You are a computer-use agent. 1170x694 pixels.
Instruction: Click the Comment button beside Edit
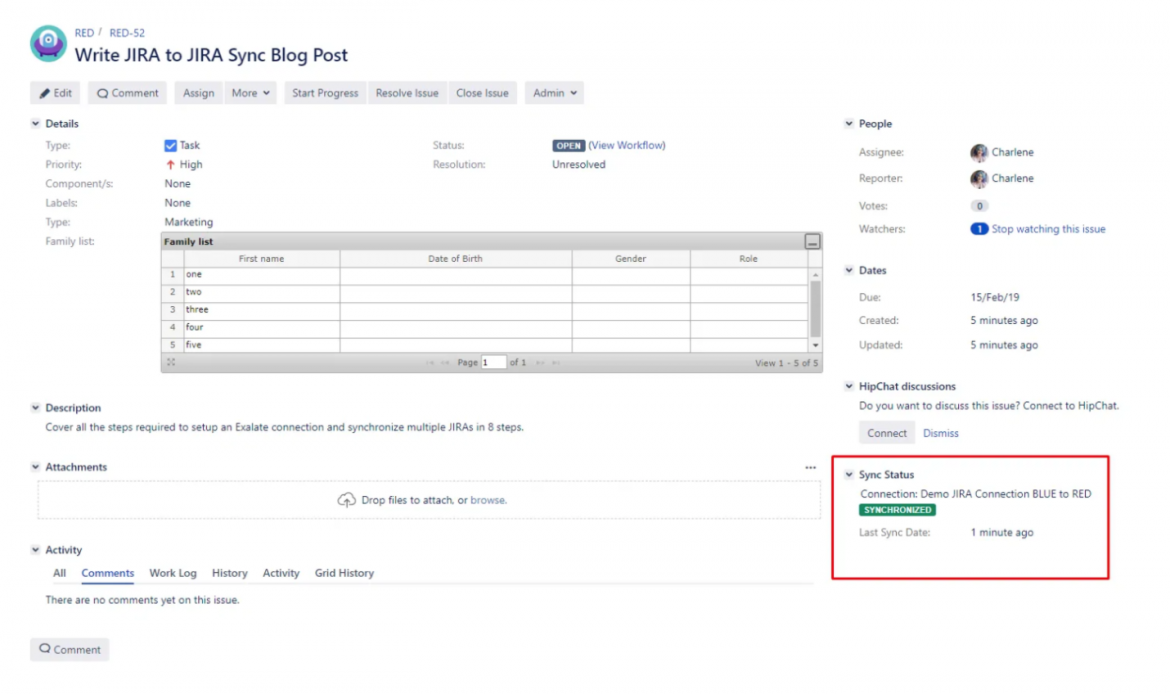point(128,93)
